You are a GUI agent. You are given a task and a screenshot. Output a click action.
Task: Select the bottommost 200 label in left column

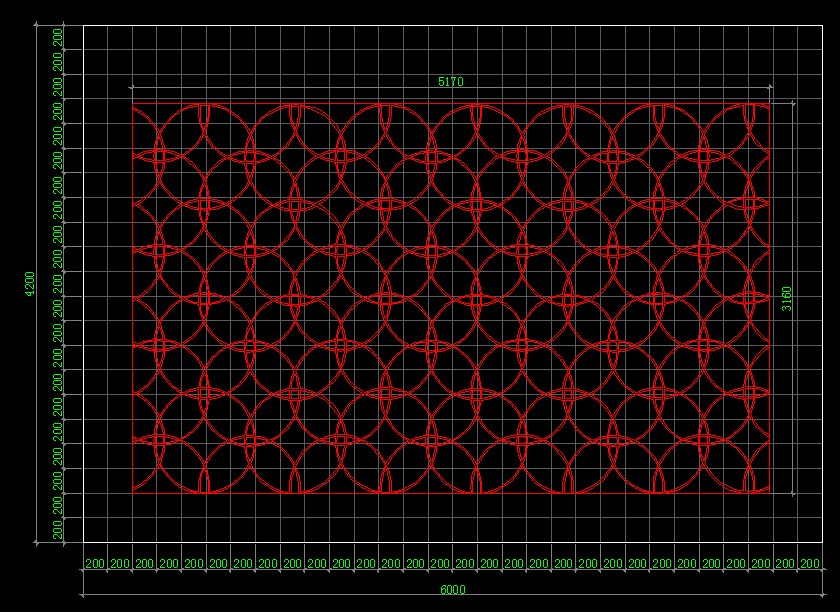point(57,530)
